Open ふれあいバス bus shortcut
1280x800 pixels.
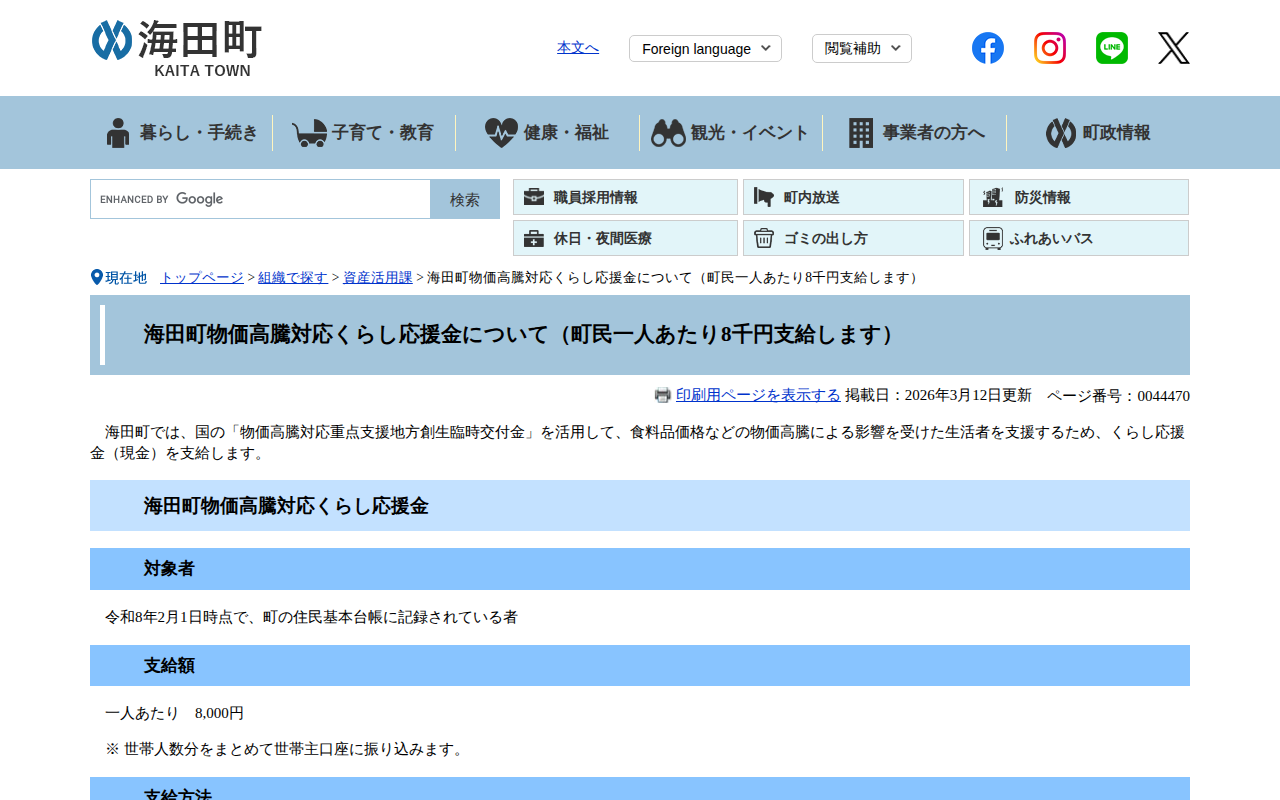tap(1078, 238)
